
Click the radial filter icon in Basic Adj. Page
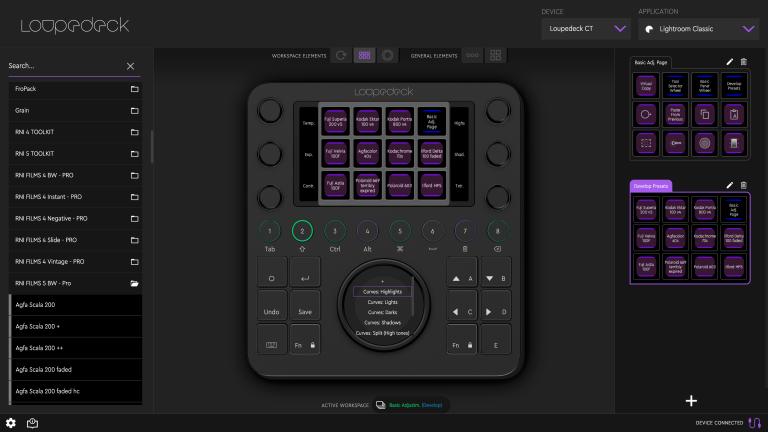(x=704, y=144)
